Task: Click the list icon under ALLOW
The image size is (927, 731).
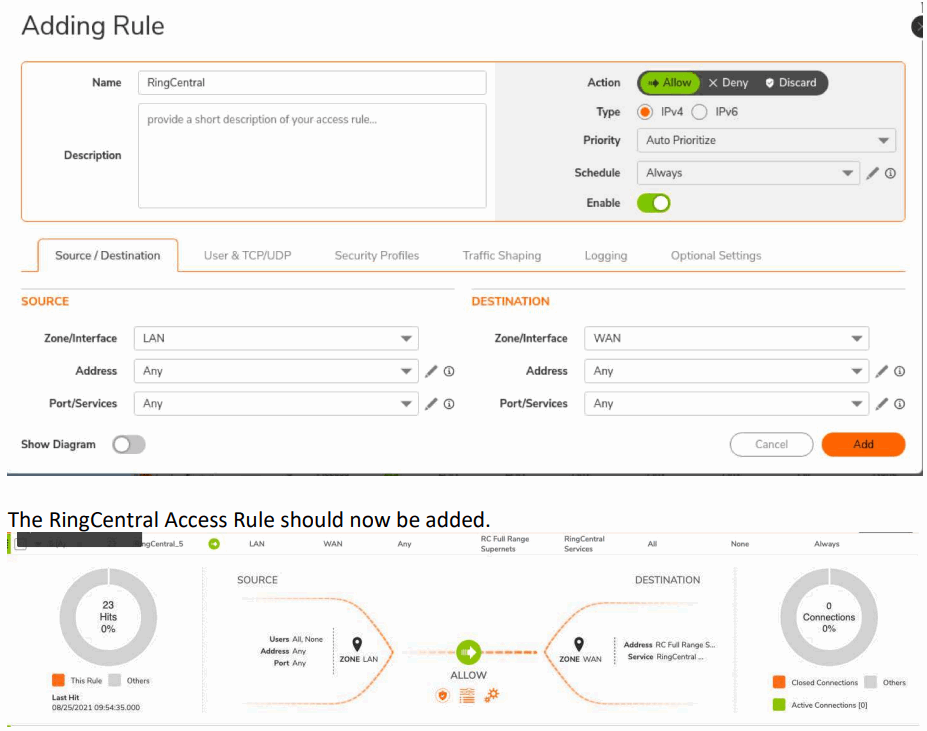Action: coord(467,696)
